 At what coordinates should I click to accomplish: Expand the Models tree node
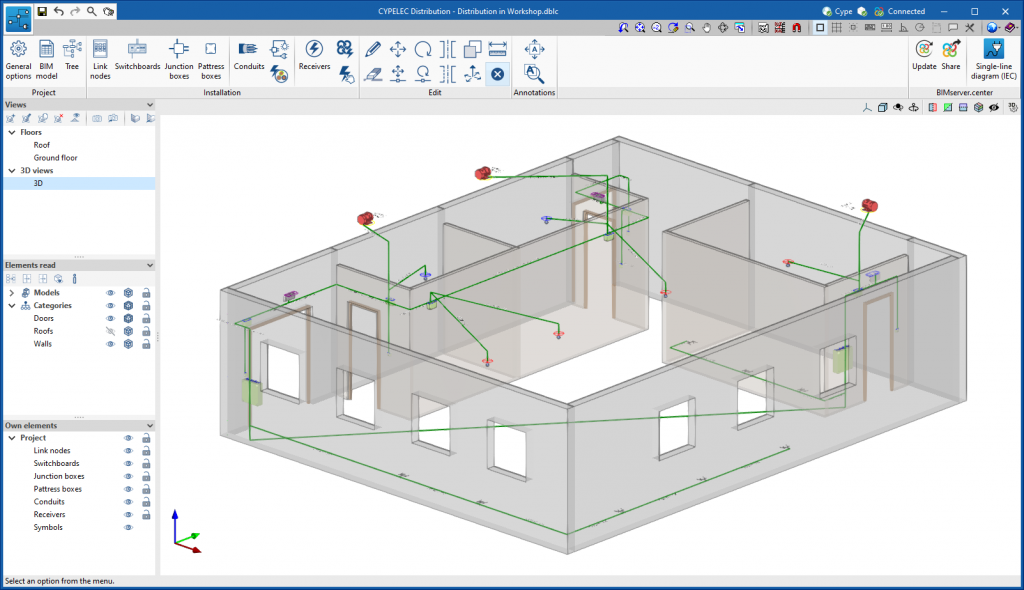click(11, 293)
